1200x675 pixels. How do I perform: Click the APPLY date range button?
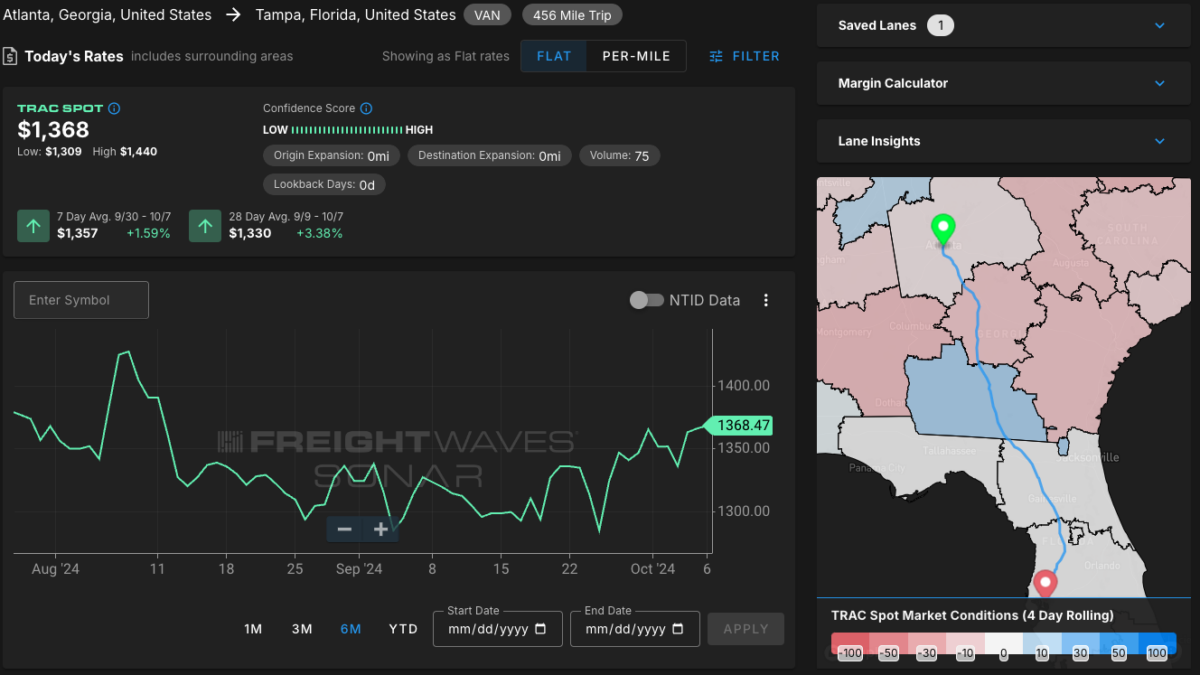[x=745, y=629]
